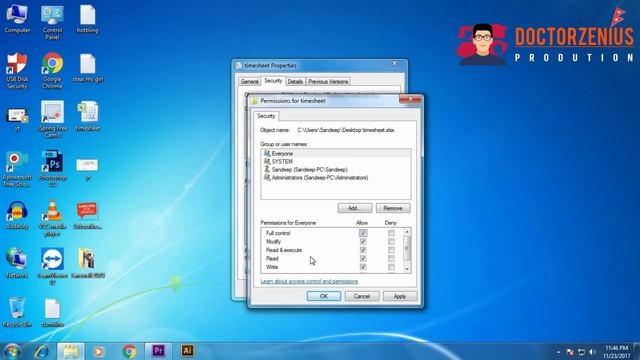Image resolution: width=640 pixels, height=360 pixels.
Task: Open Details tab in timesheet Properties
Action: point(295,82)
